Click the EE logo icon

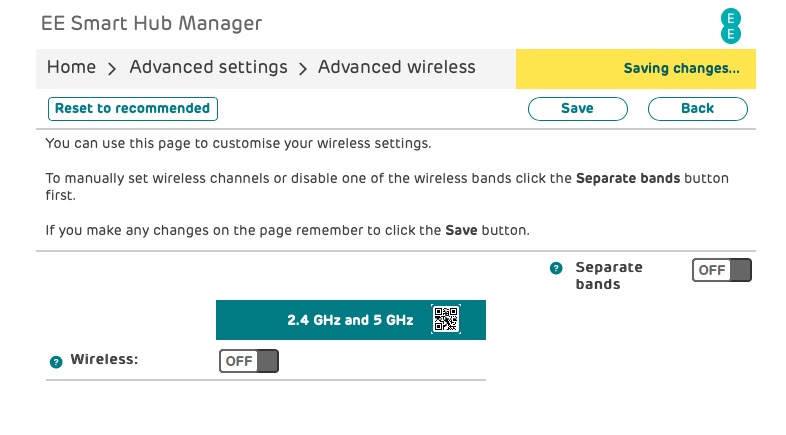pyautogui.click(x=730, y=26)
